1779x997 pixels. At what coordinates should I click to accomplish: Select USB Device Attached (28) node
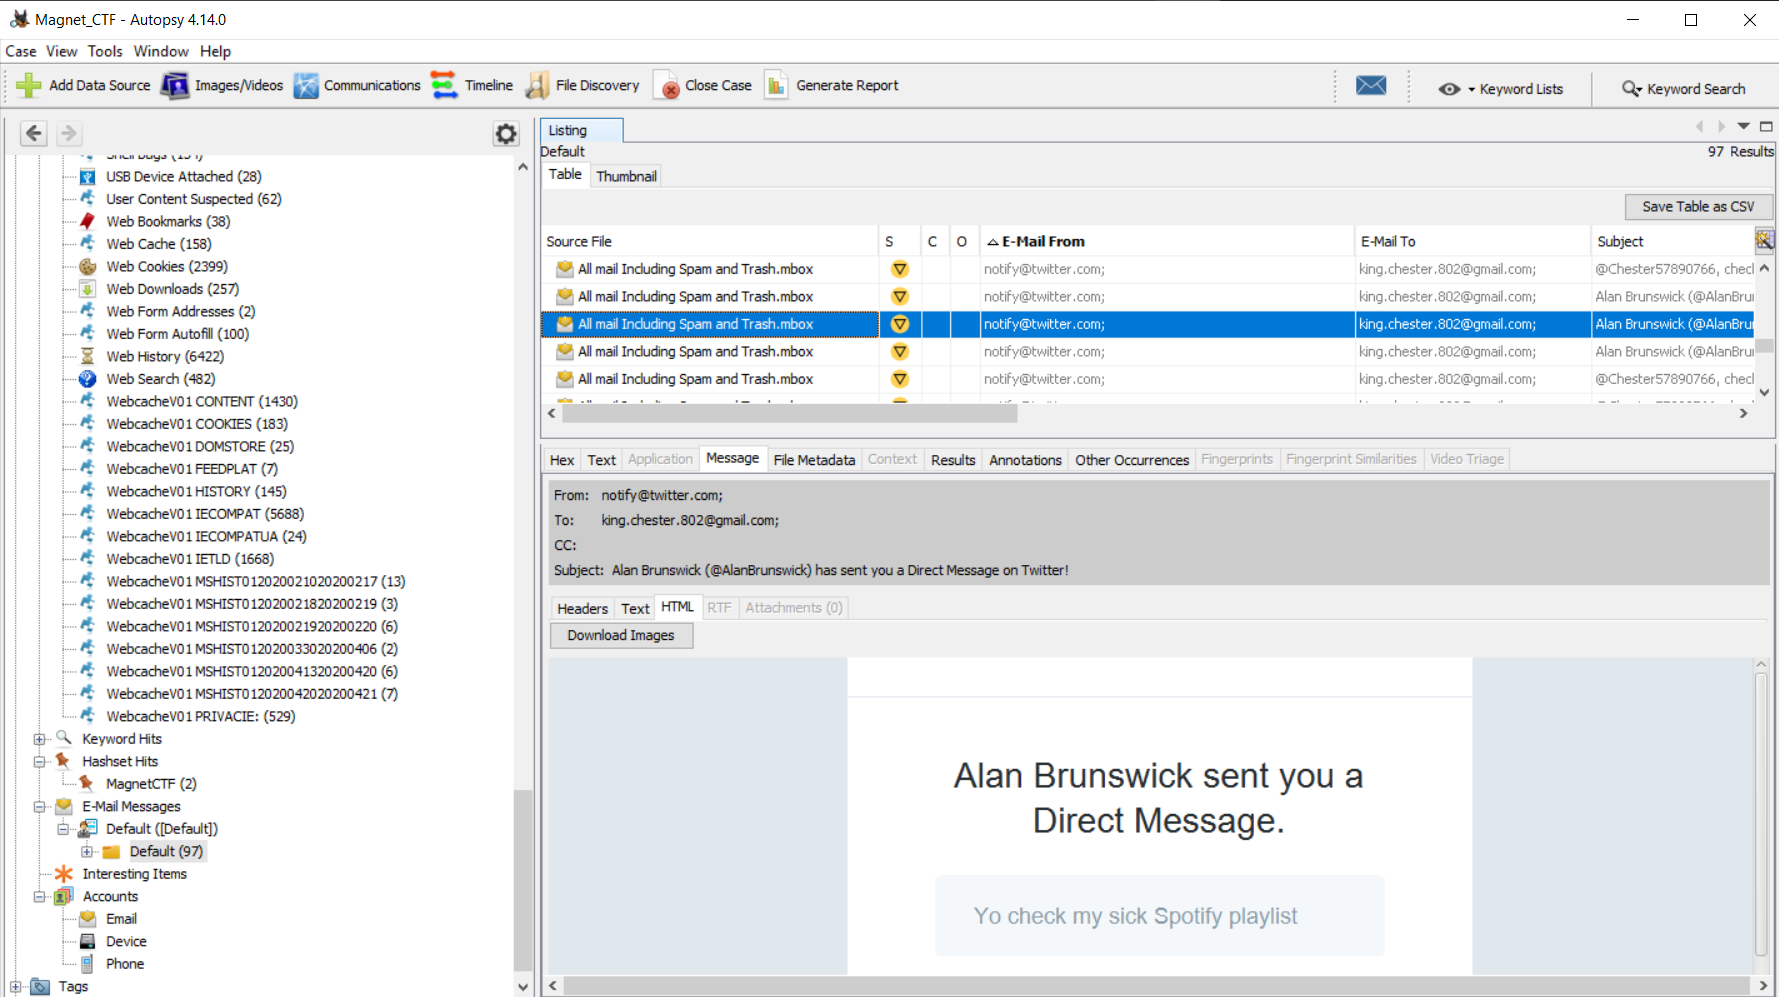(x=183, y=177)
